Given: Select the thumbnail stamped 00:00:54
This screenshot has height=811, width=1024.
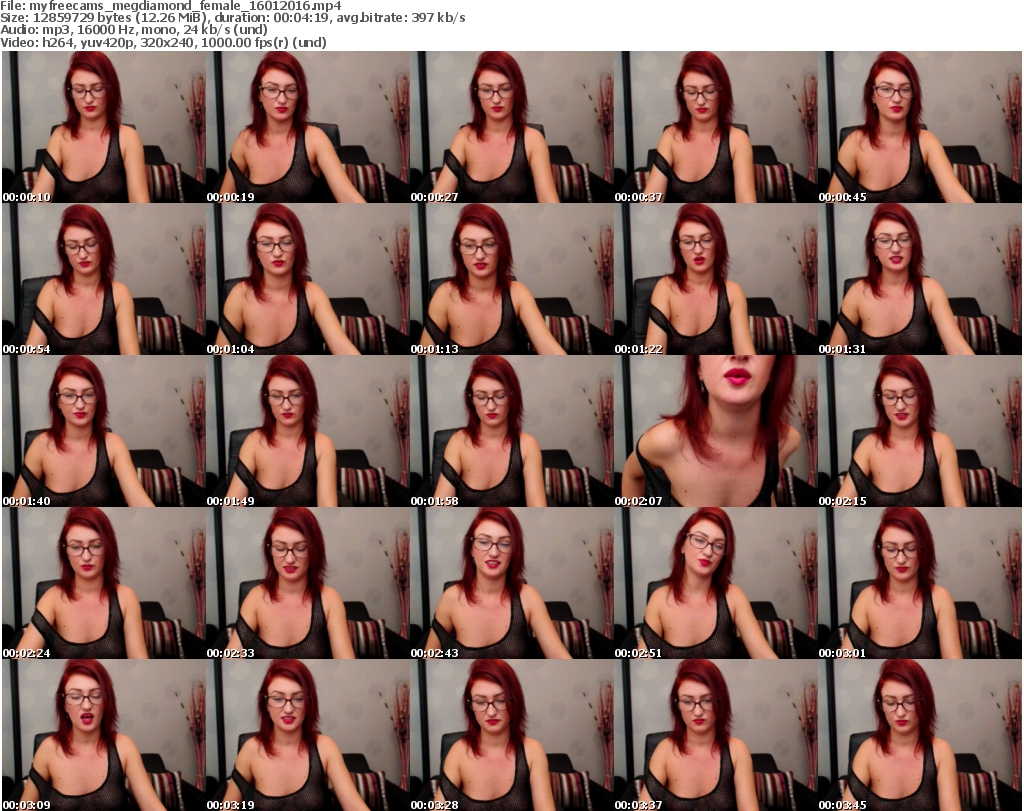Looking at the screenshot, I should tap(104, 279).
